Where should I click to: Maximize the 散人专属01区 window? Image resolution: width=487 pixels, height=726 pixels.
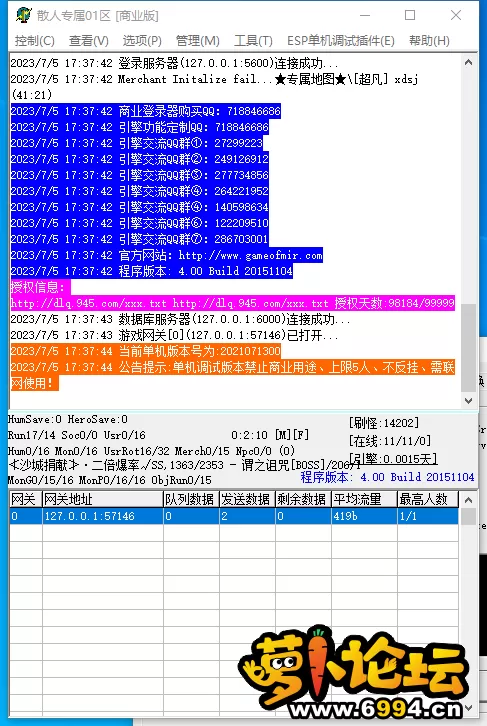pyautogui.click(x=410, y=15)
